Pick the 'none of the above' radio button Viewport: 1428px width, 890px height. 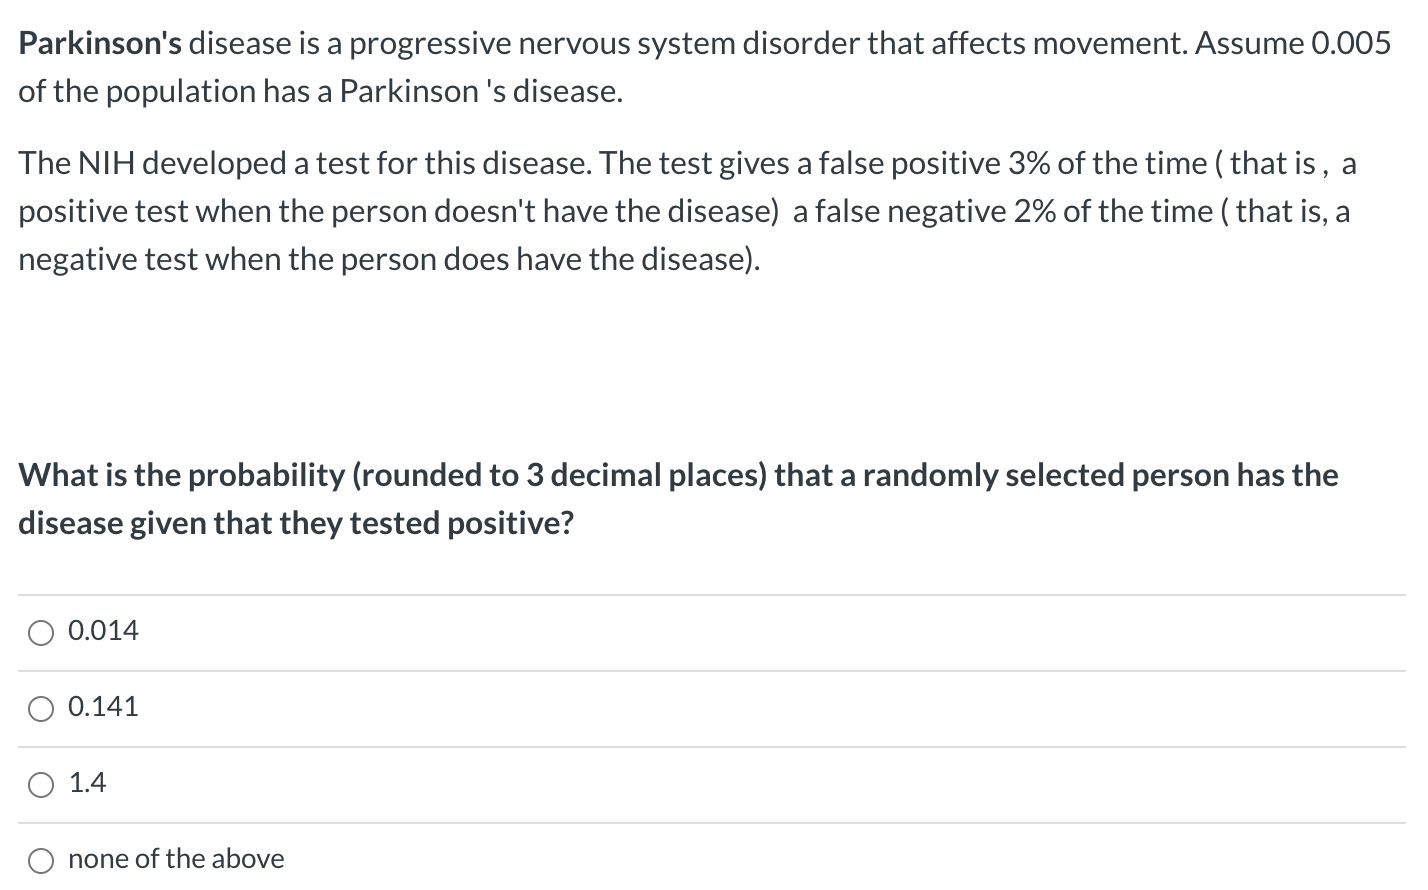click(x=41, y=860)
